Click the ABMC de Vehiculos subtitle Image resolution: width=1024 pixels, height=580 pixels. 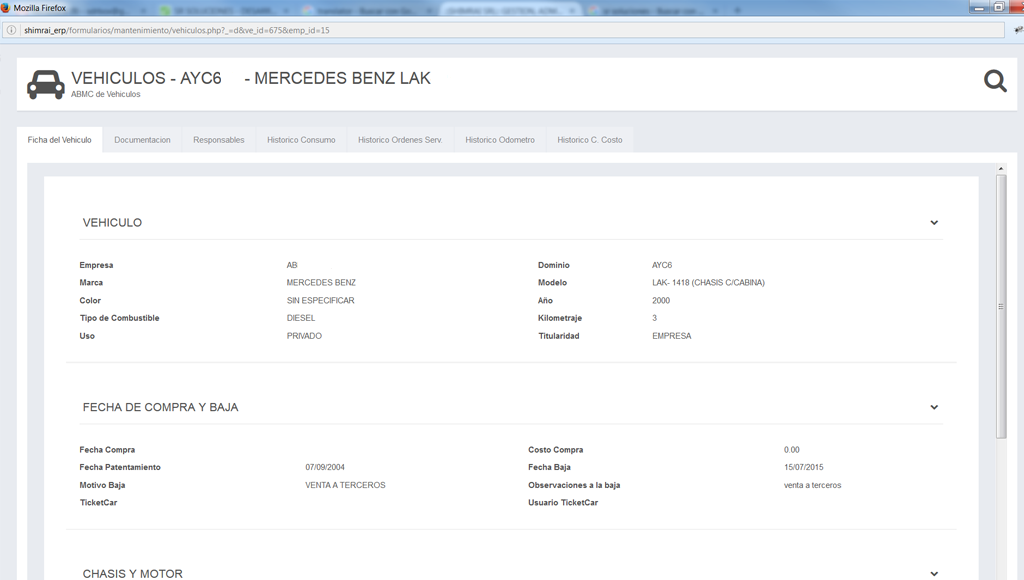[x=106, y=94]
